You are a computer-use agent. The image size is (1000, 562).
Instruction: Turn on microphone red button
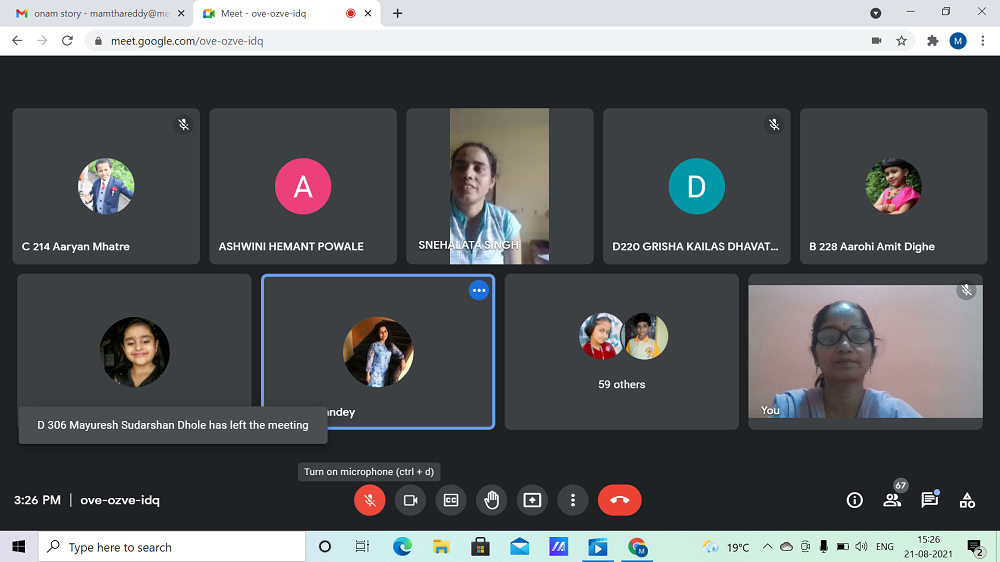pos(370,500)
